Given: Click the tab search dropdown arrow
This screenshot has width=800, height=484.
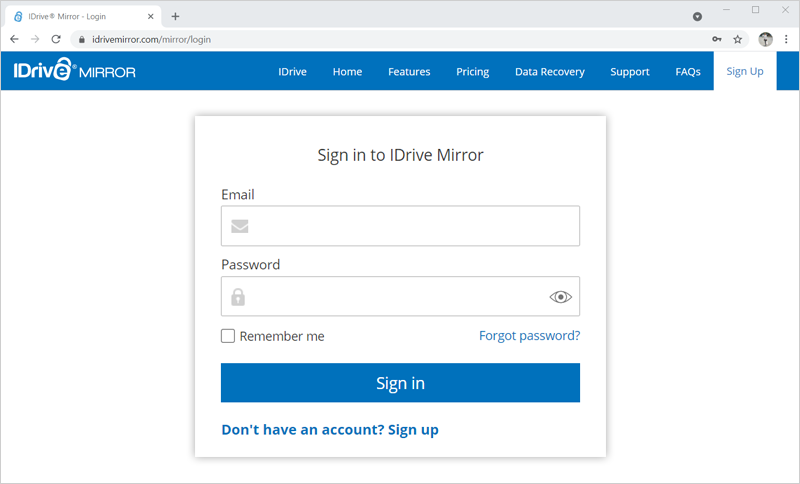Looking at the screenshot, I should 697,16.
